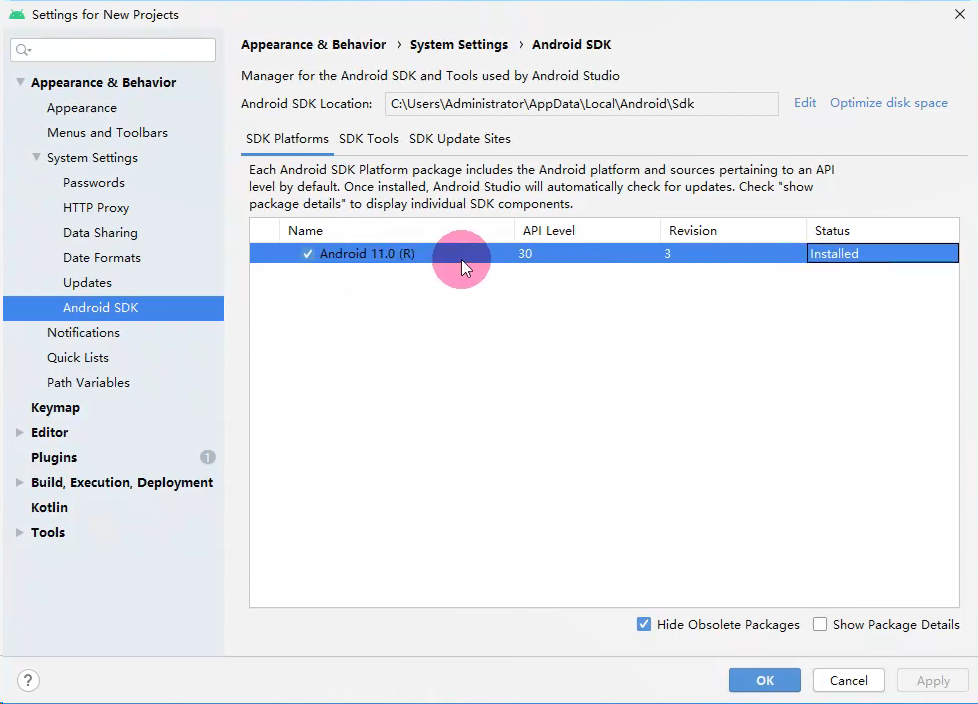Click the Status column header
This screenshot has height=704, width=978.
point(883,231)
